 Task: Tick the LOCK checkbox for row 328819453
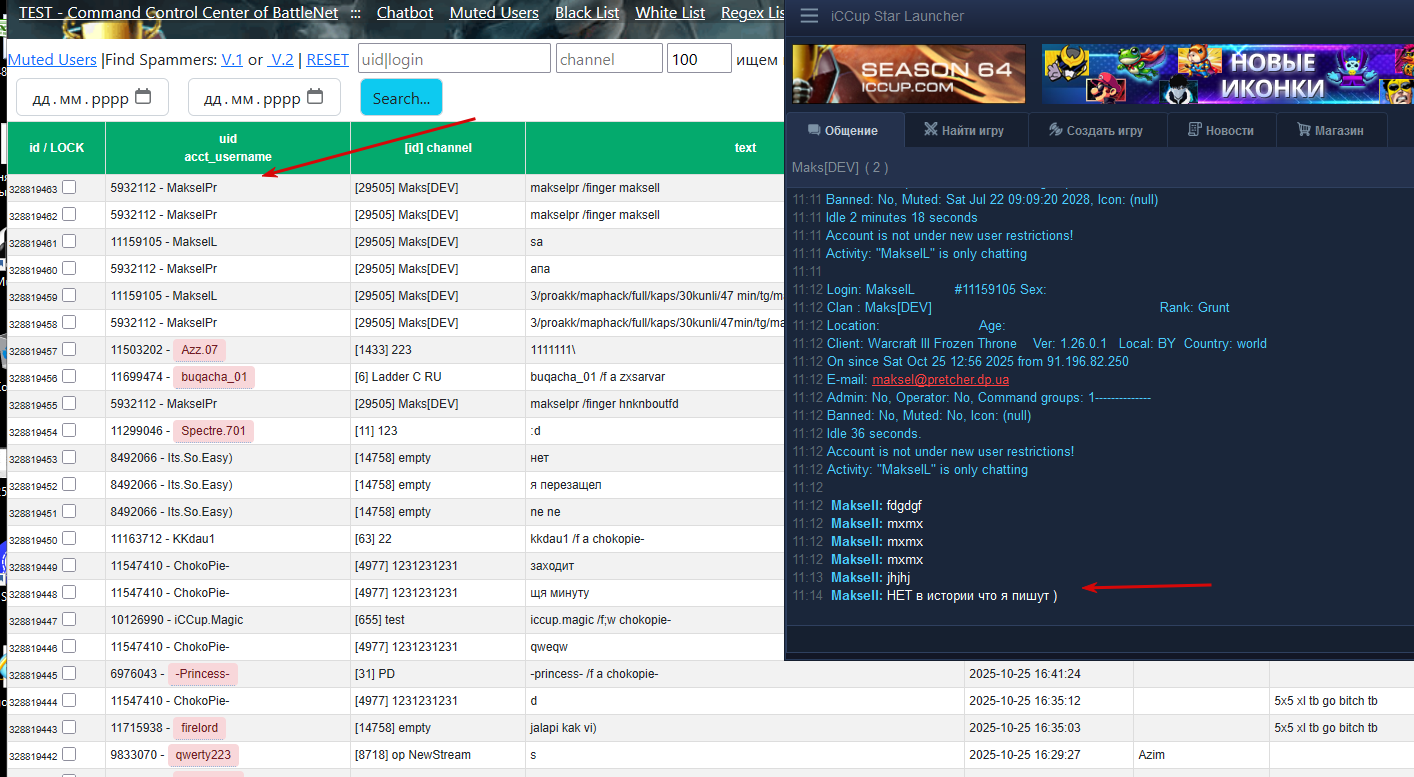click(x=69, y=457)
